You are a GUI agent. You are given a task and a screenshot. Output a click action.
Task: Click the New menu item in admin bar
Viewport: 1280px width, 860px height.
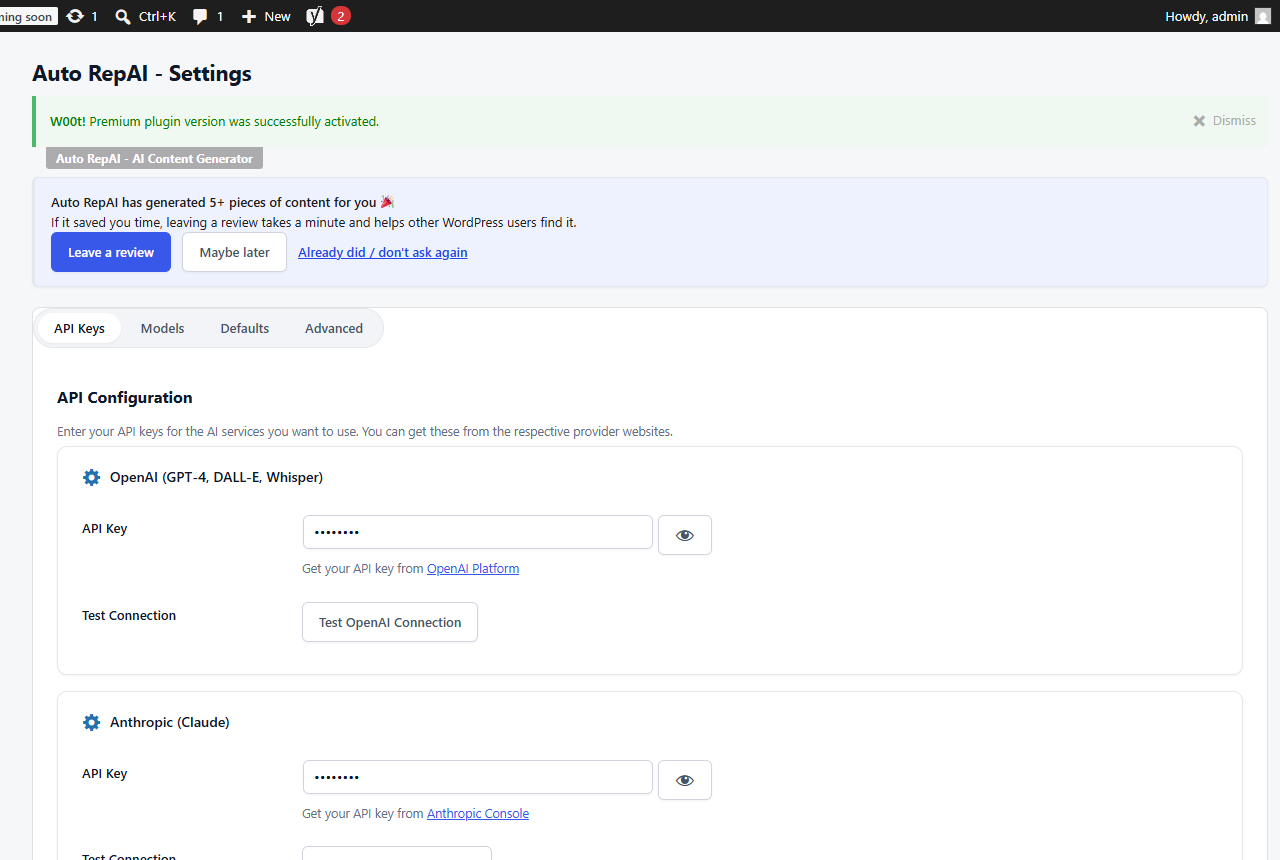[266, 16]
